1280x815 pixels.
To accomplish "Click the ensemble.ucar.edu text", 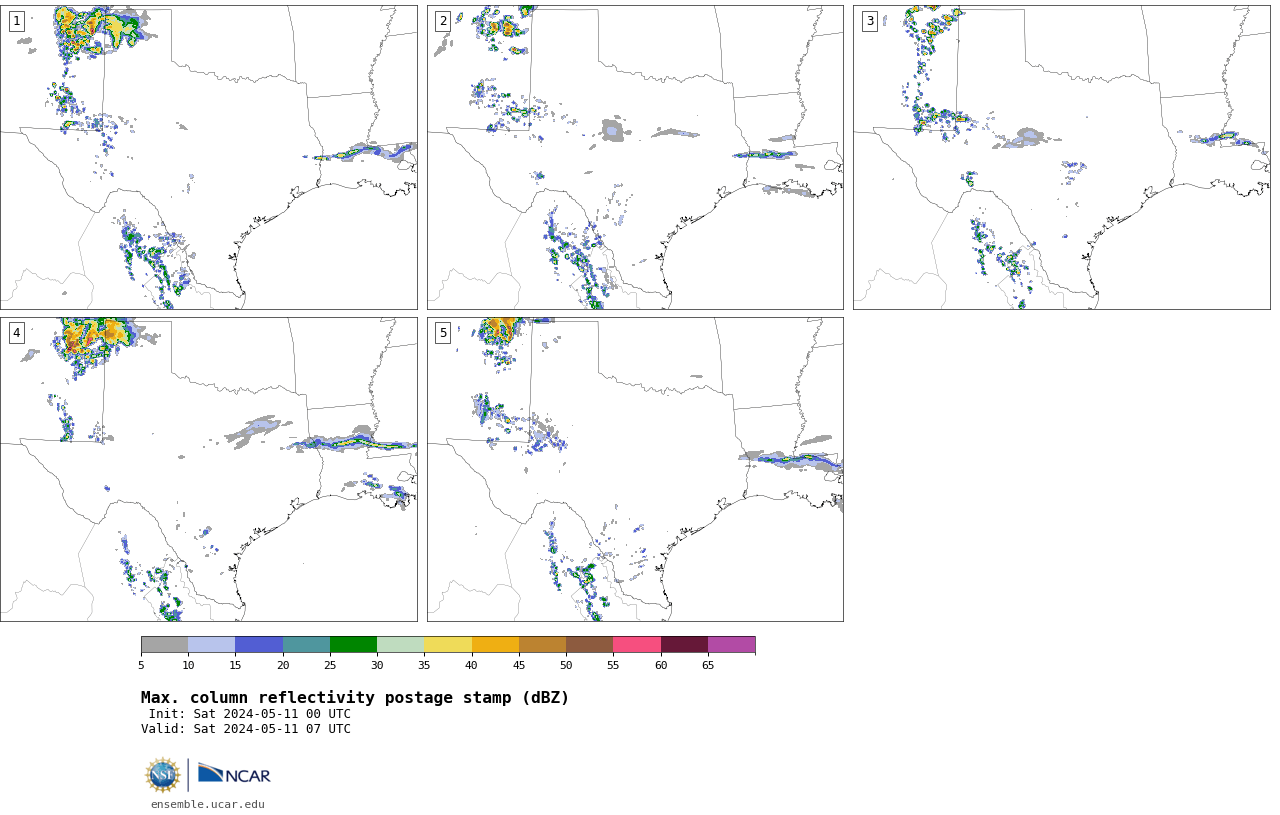I will [x=208, y=804].
